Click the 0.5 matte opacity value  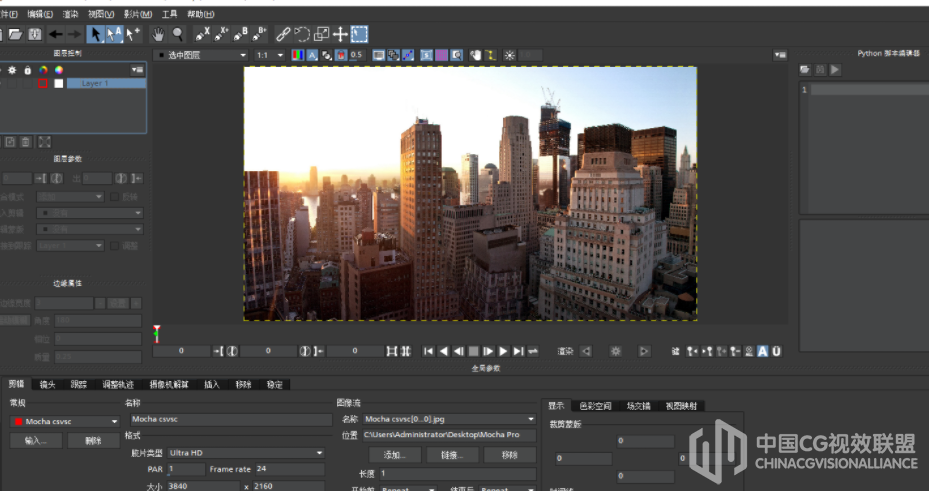(x=356, y=55)
